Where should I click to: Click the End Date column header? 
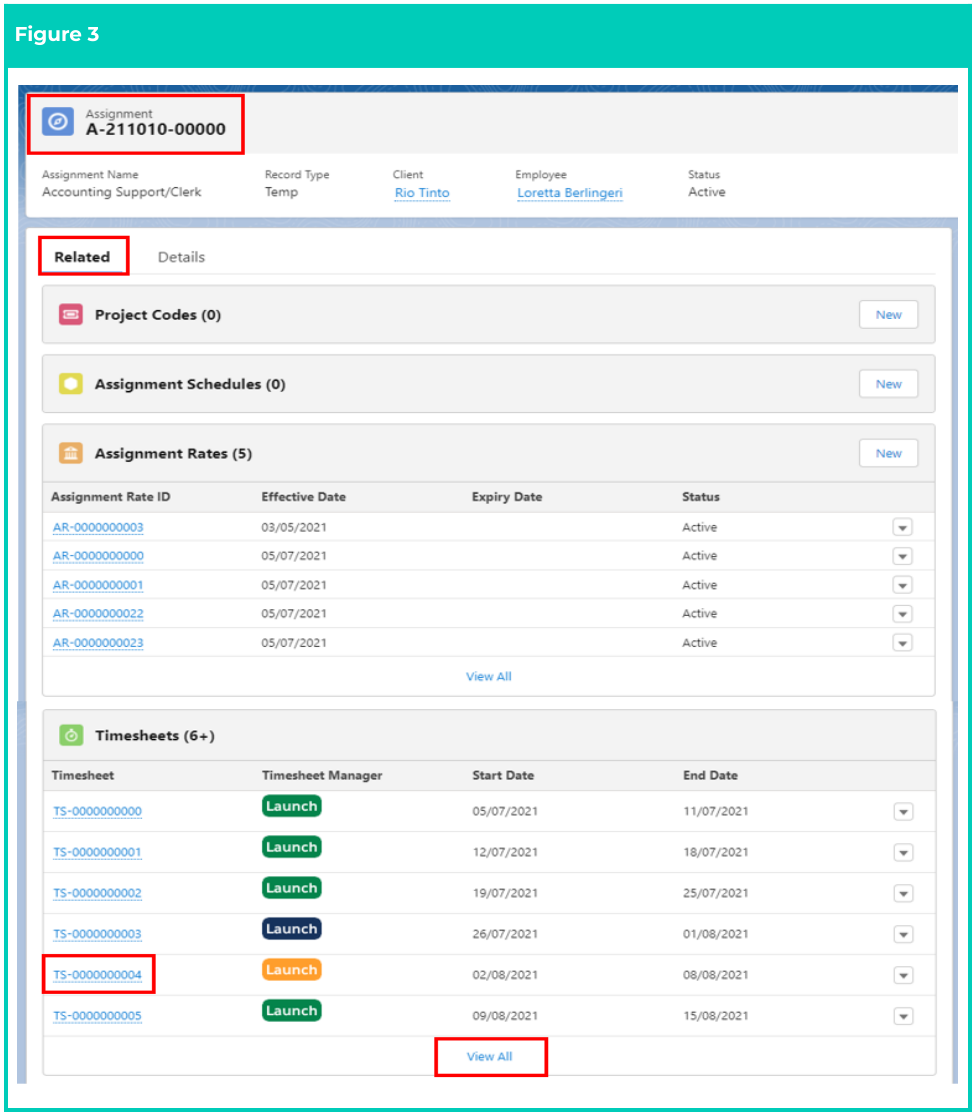click(x=710, y=775)
